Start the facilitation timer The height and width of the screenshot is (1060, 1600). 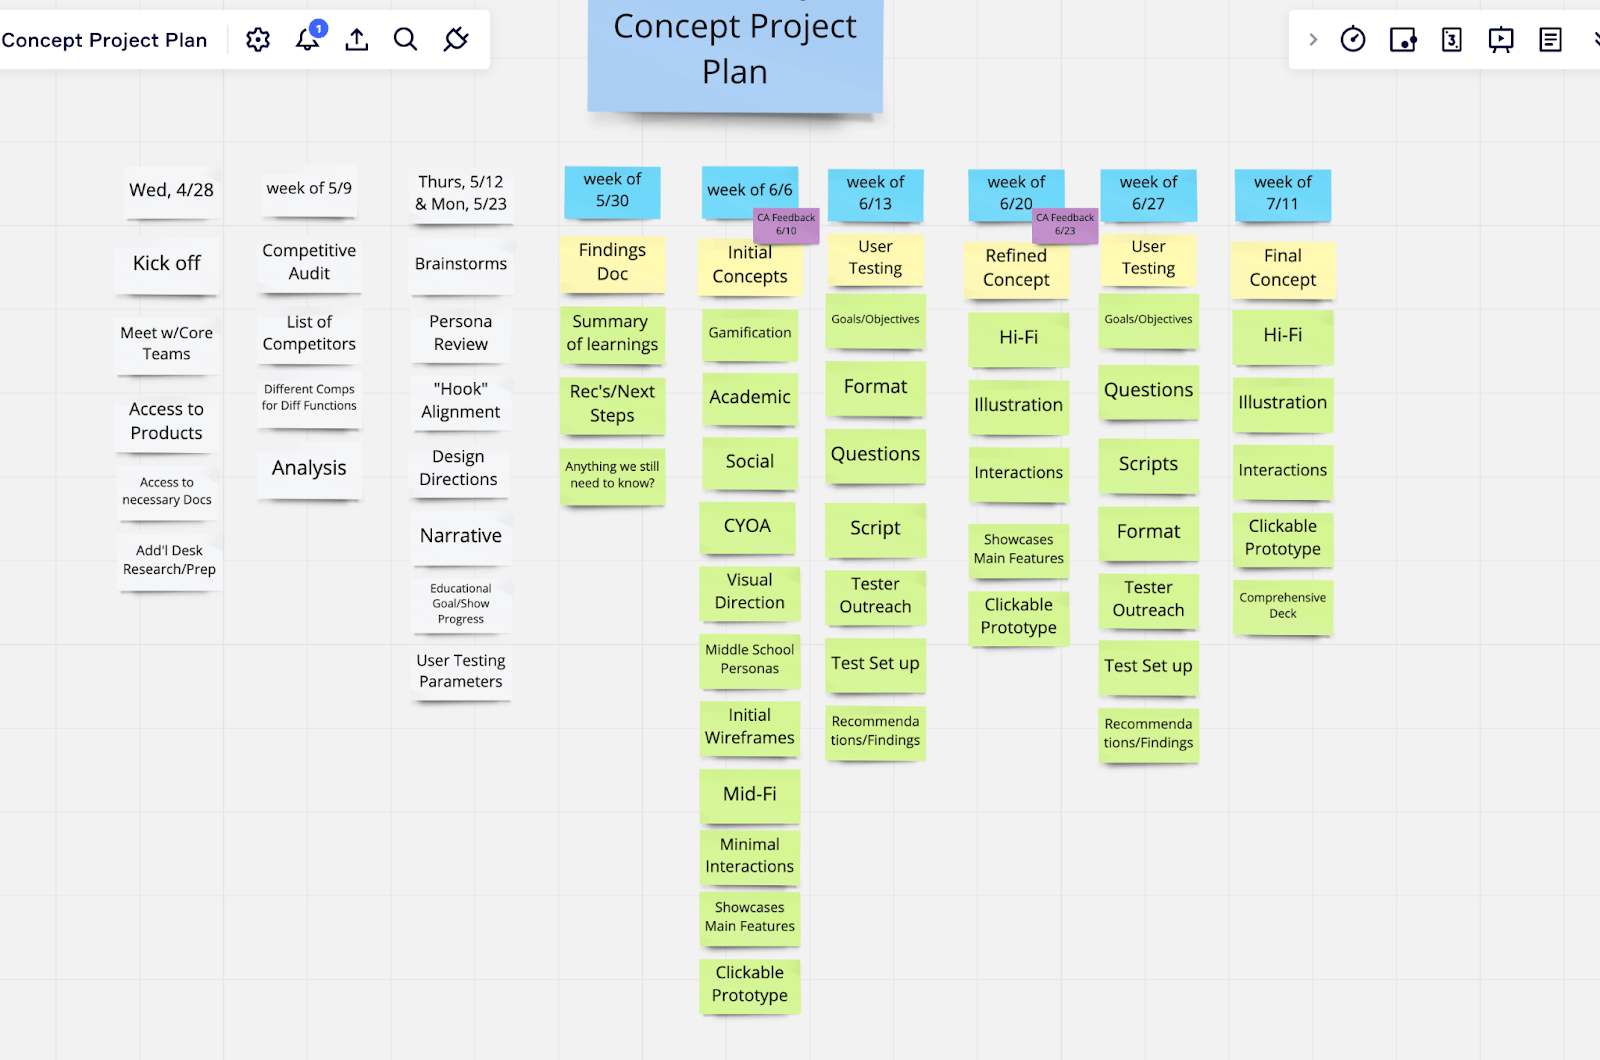(1353, 39)
